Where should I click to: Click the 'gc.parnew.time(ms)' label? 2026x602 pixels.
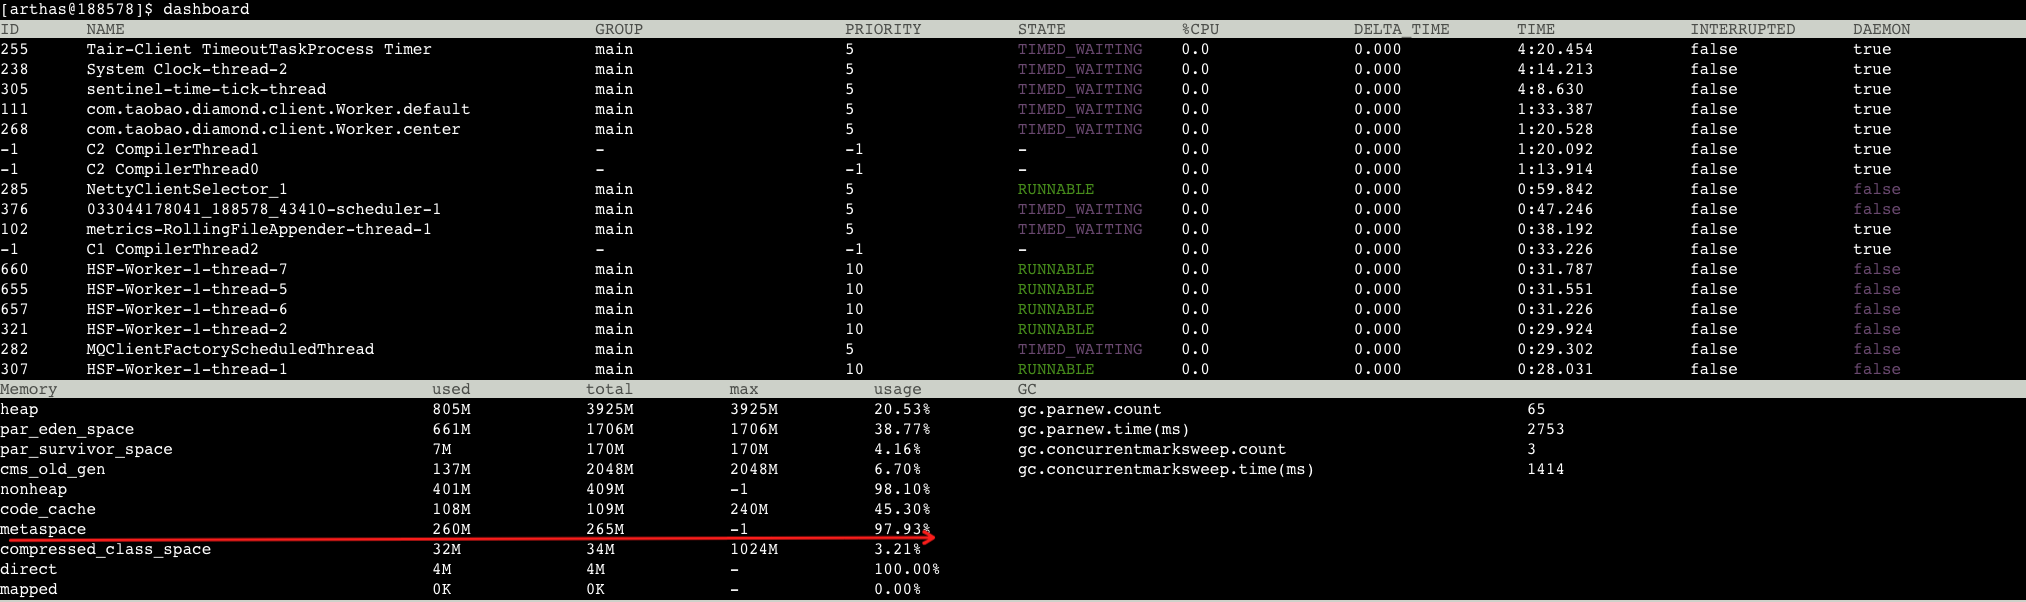(x=1104, y=429)
